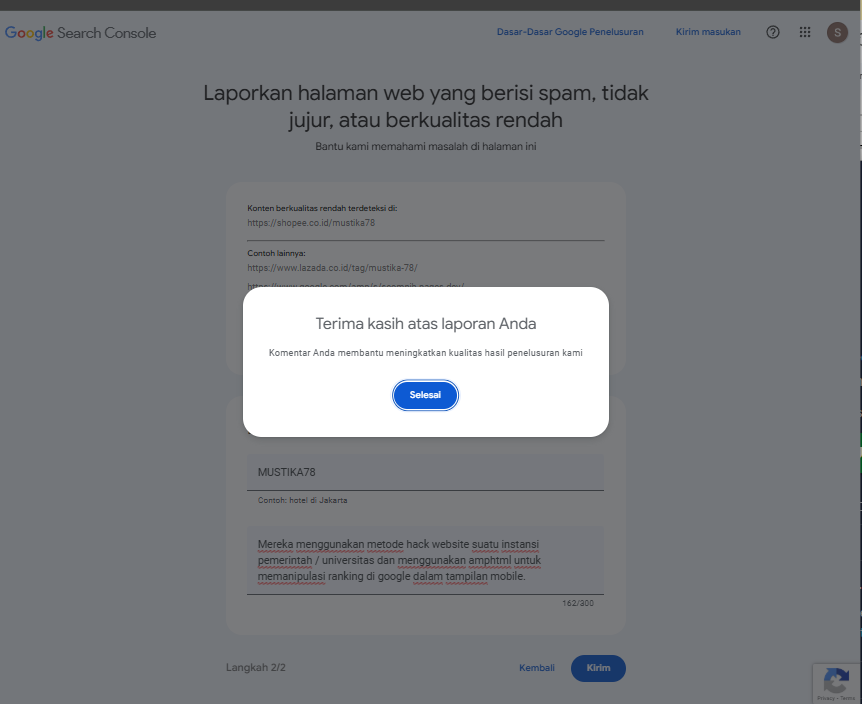Open the reCAPTCHA Terms link
Image resolution: width=862 pixels, height=704 pixels.
(847, 698)
